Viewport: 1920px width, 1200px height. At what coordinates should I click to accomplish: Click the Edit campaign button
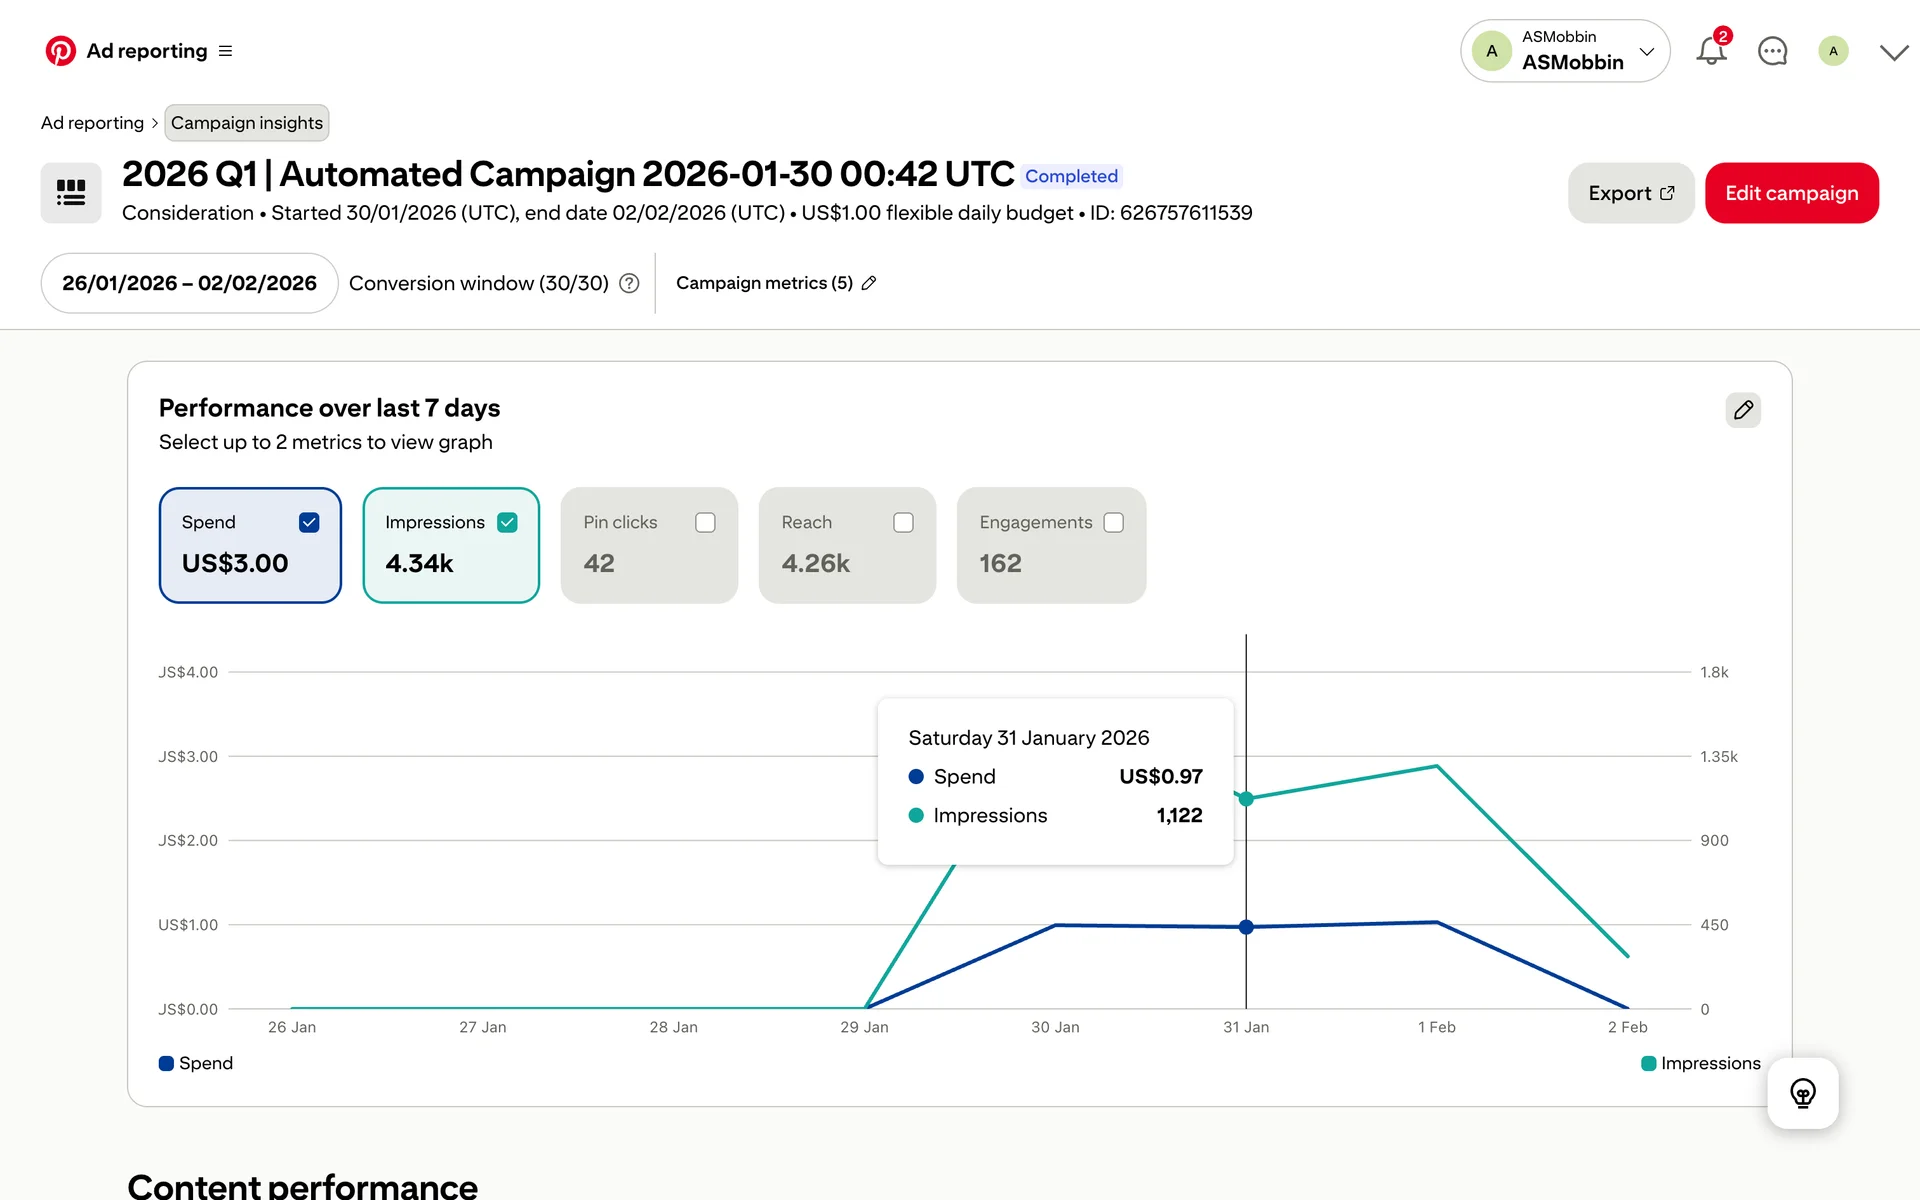(x=1791, y=193)
